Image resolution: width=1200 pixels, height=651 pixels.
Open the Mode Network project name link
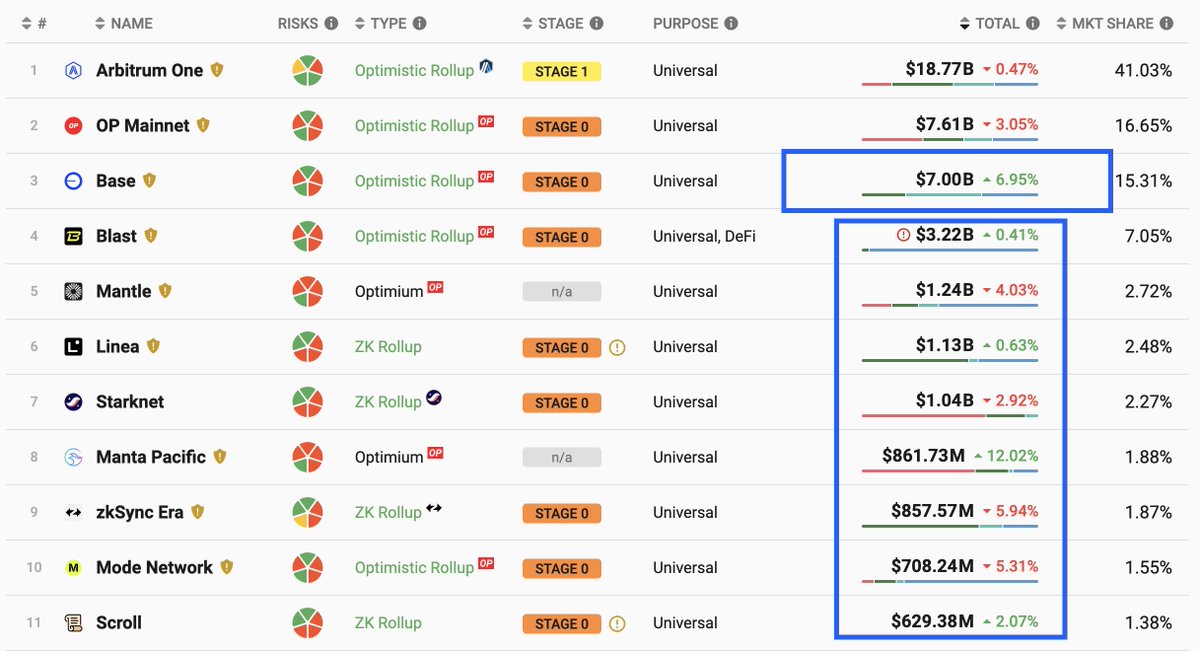(154, 567)
